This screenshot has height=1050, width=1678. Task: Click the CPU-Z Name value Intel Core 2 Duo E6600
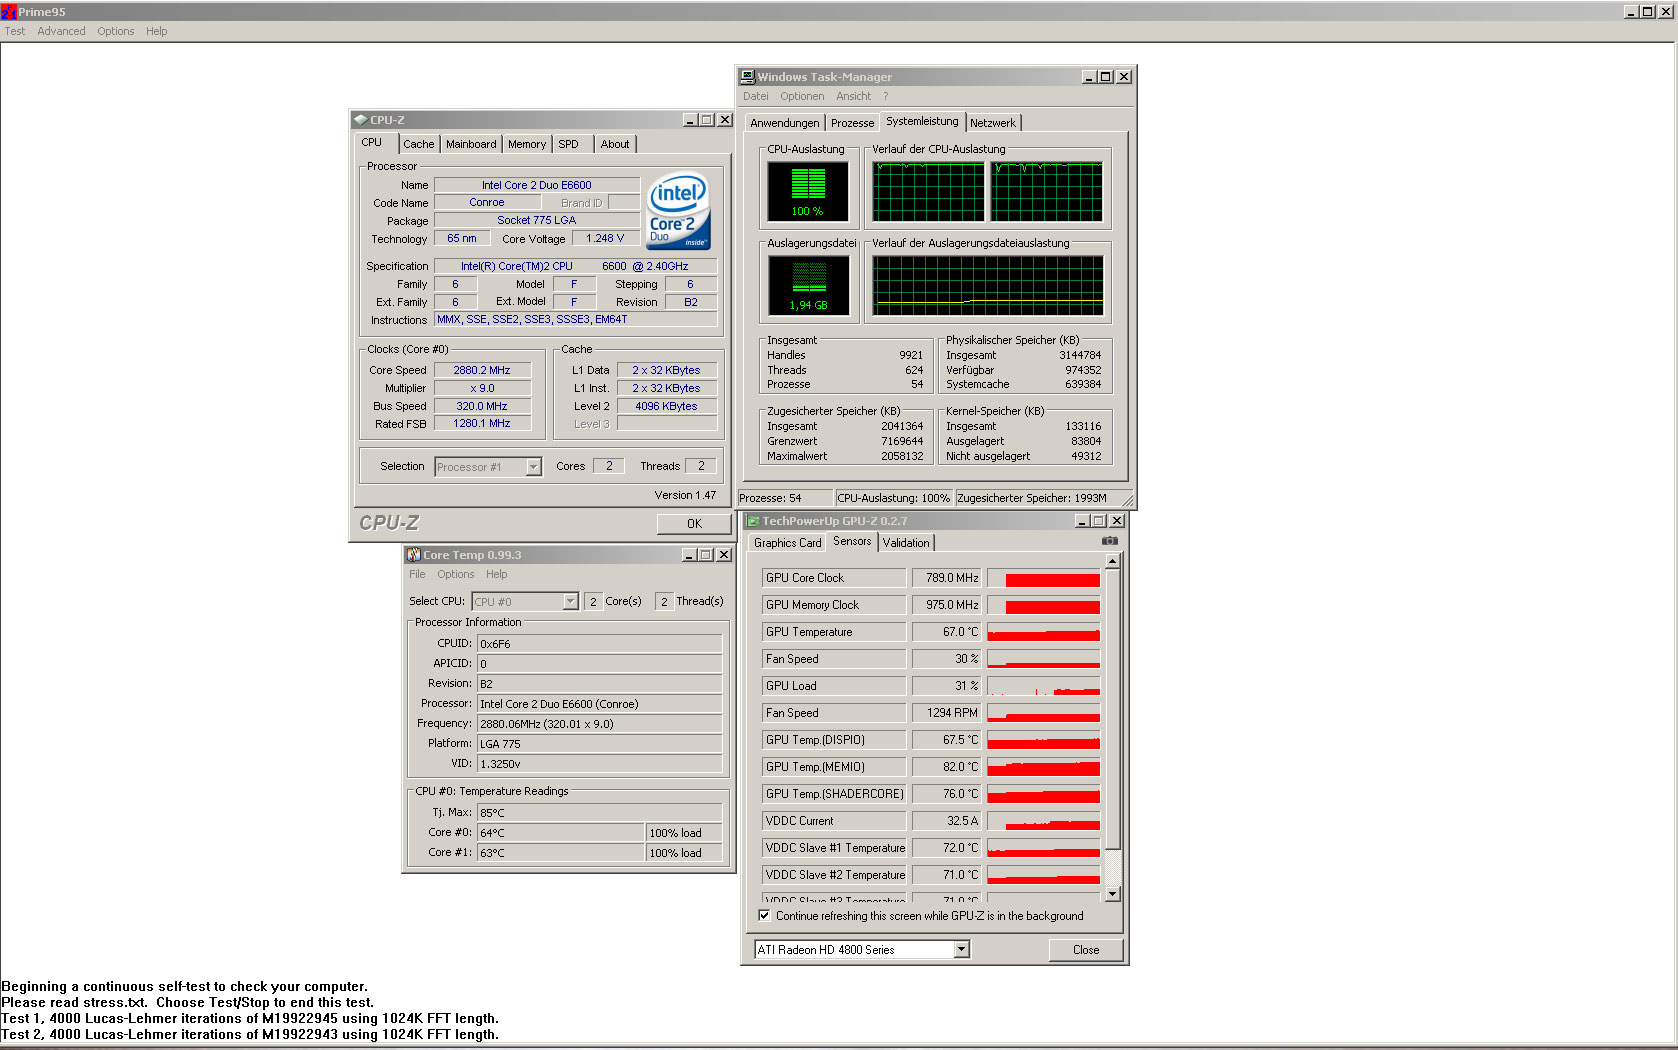tap(537, 185)
